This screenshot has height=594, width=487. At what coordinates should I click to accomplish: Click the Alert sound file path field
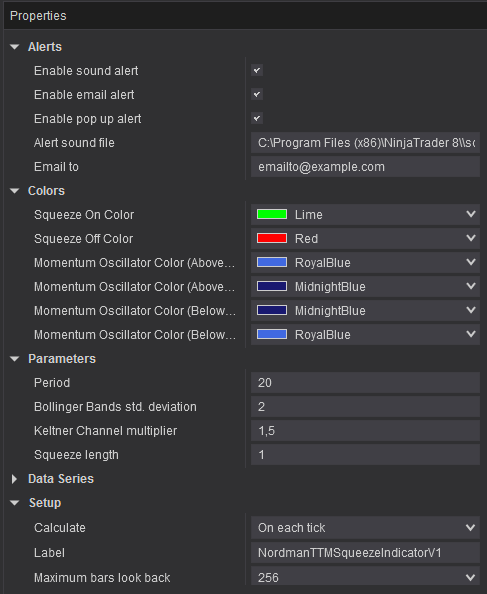365,143
